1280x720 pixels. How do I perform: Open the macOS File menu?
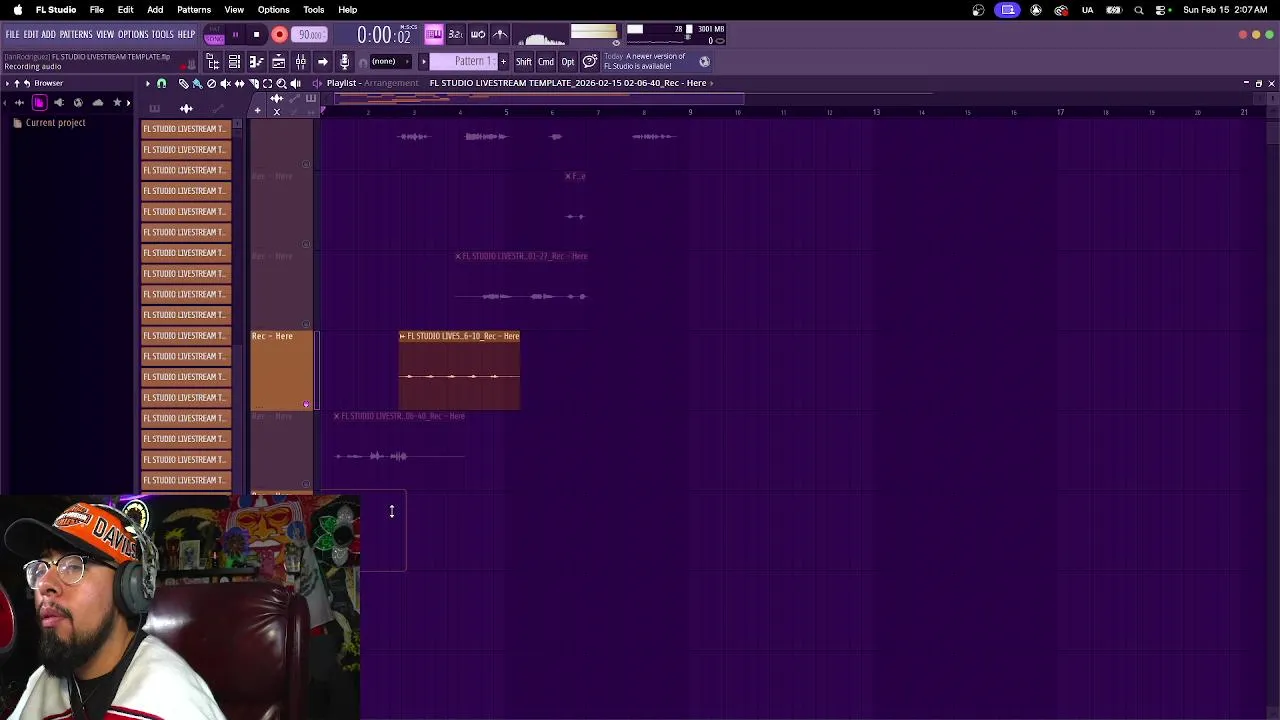pyautogui.click(x=97, y=10)
